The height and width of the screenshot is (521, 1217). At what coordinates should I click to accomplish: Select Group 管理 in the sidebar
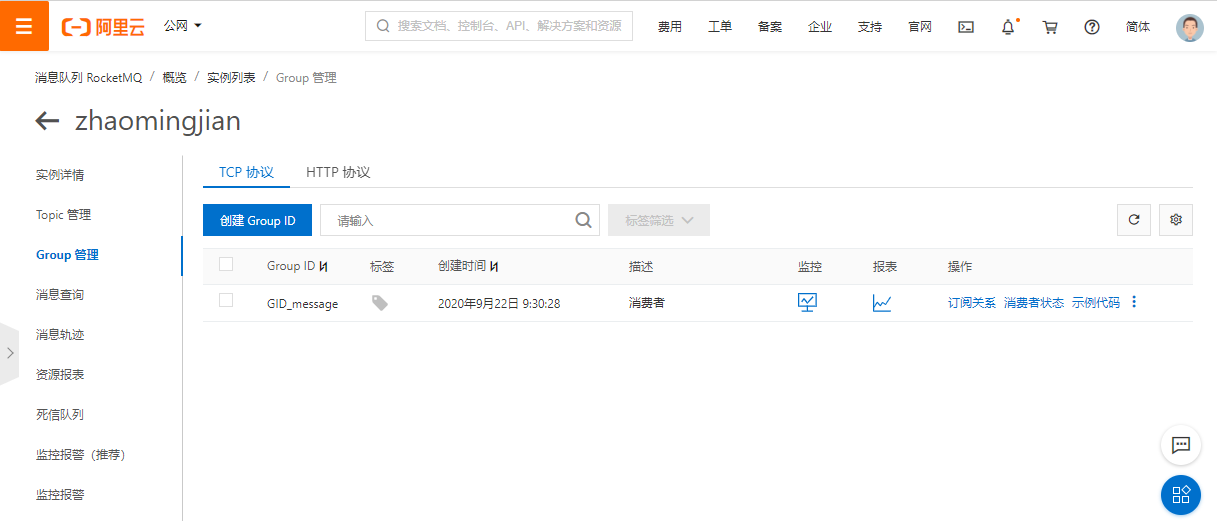click(67, 255)
